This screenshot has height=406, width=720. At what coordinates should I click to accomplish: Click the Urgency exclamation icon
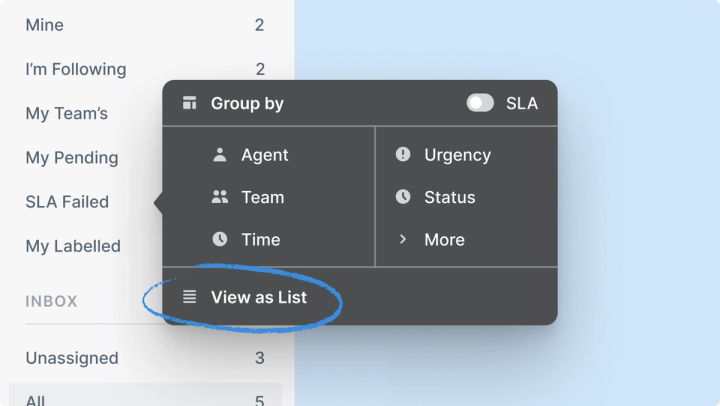tap(403, 155)
